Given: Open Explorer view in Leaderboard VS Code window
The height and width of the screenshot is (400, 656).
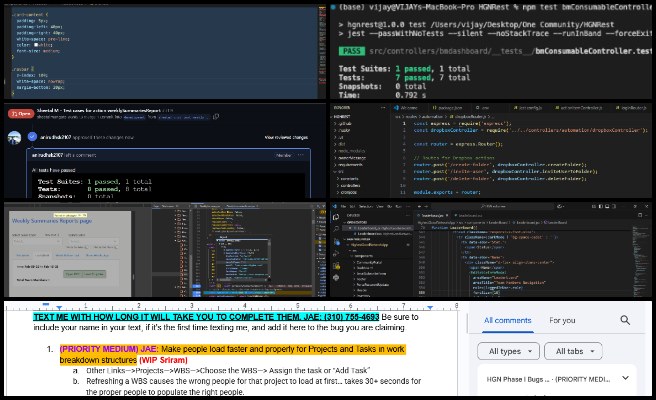Looking at the screenshot, I should point(336,217).
